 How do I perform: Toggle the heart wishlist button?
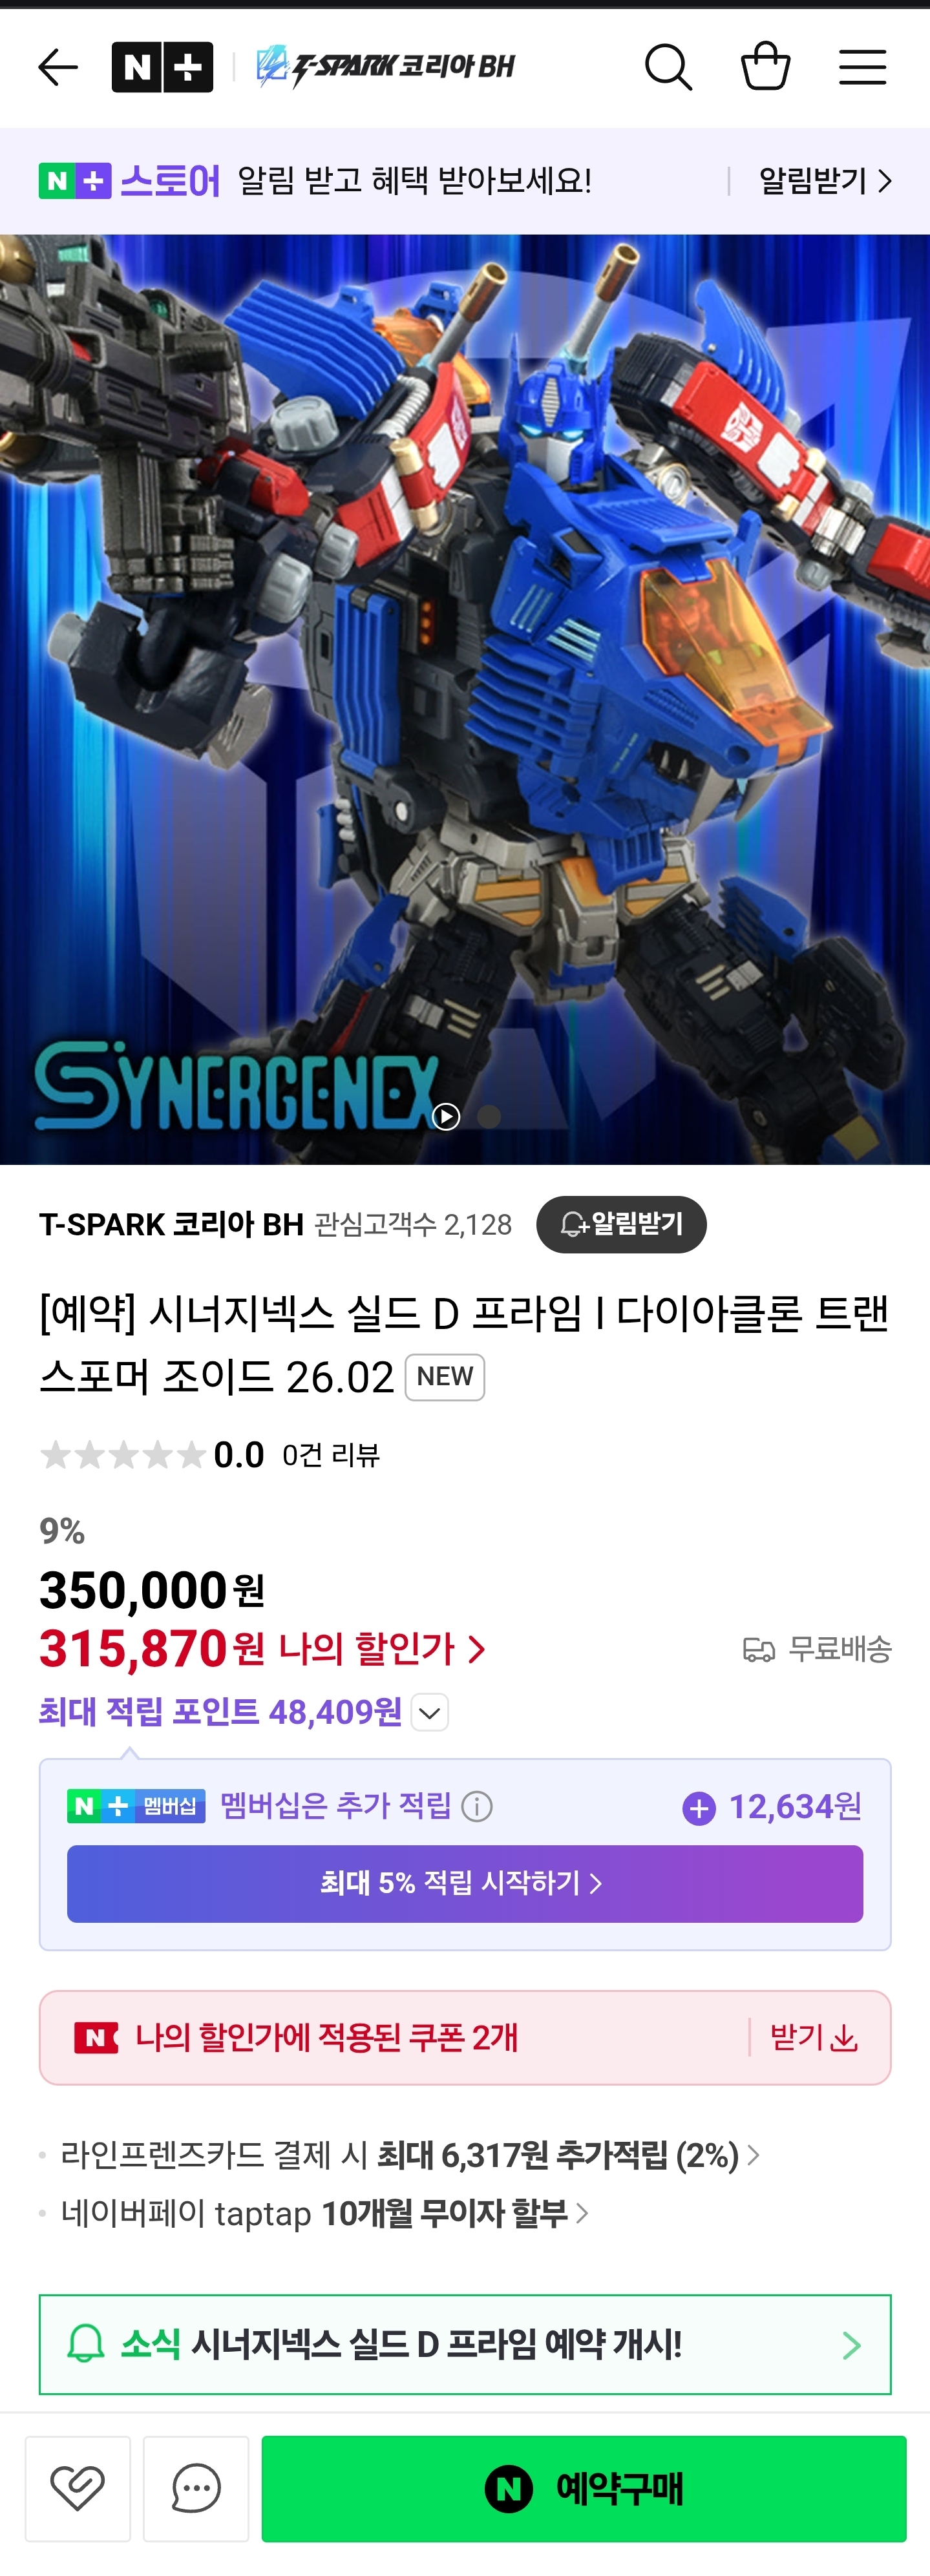[78, 2488]
